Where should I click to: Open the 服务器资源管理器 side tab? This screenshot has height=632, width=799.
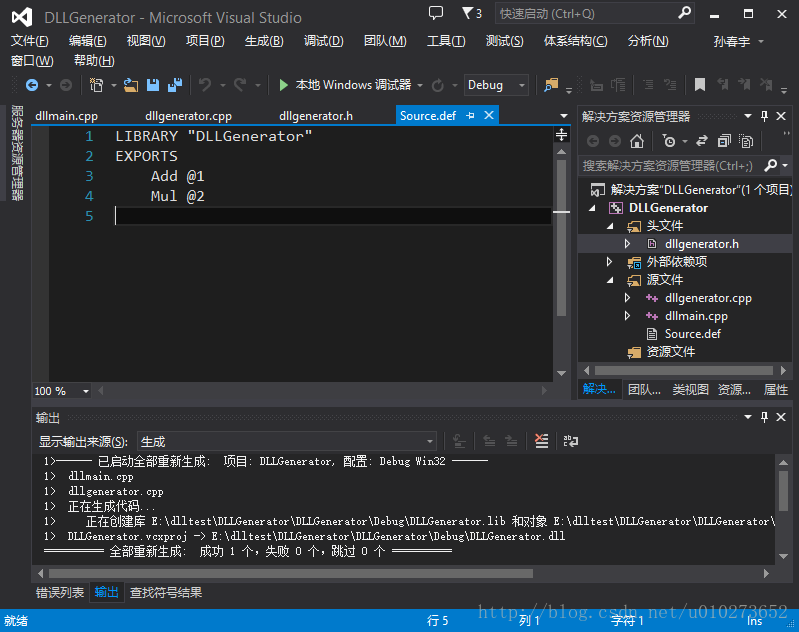(17, 152)
